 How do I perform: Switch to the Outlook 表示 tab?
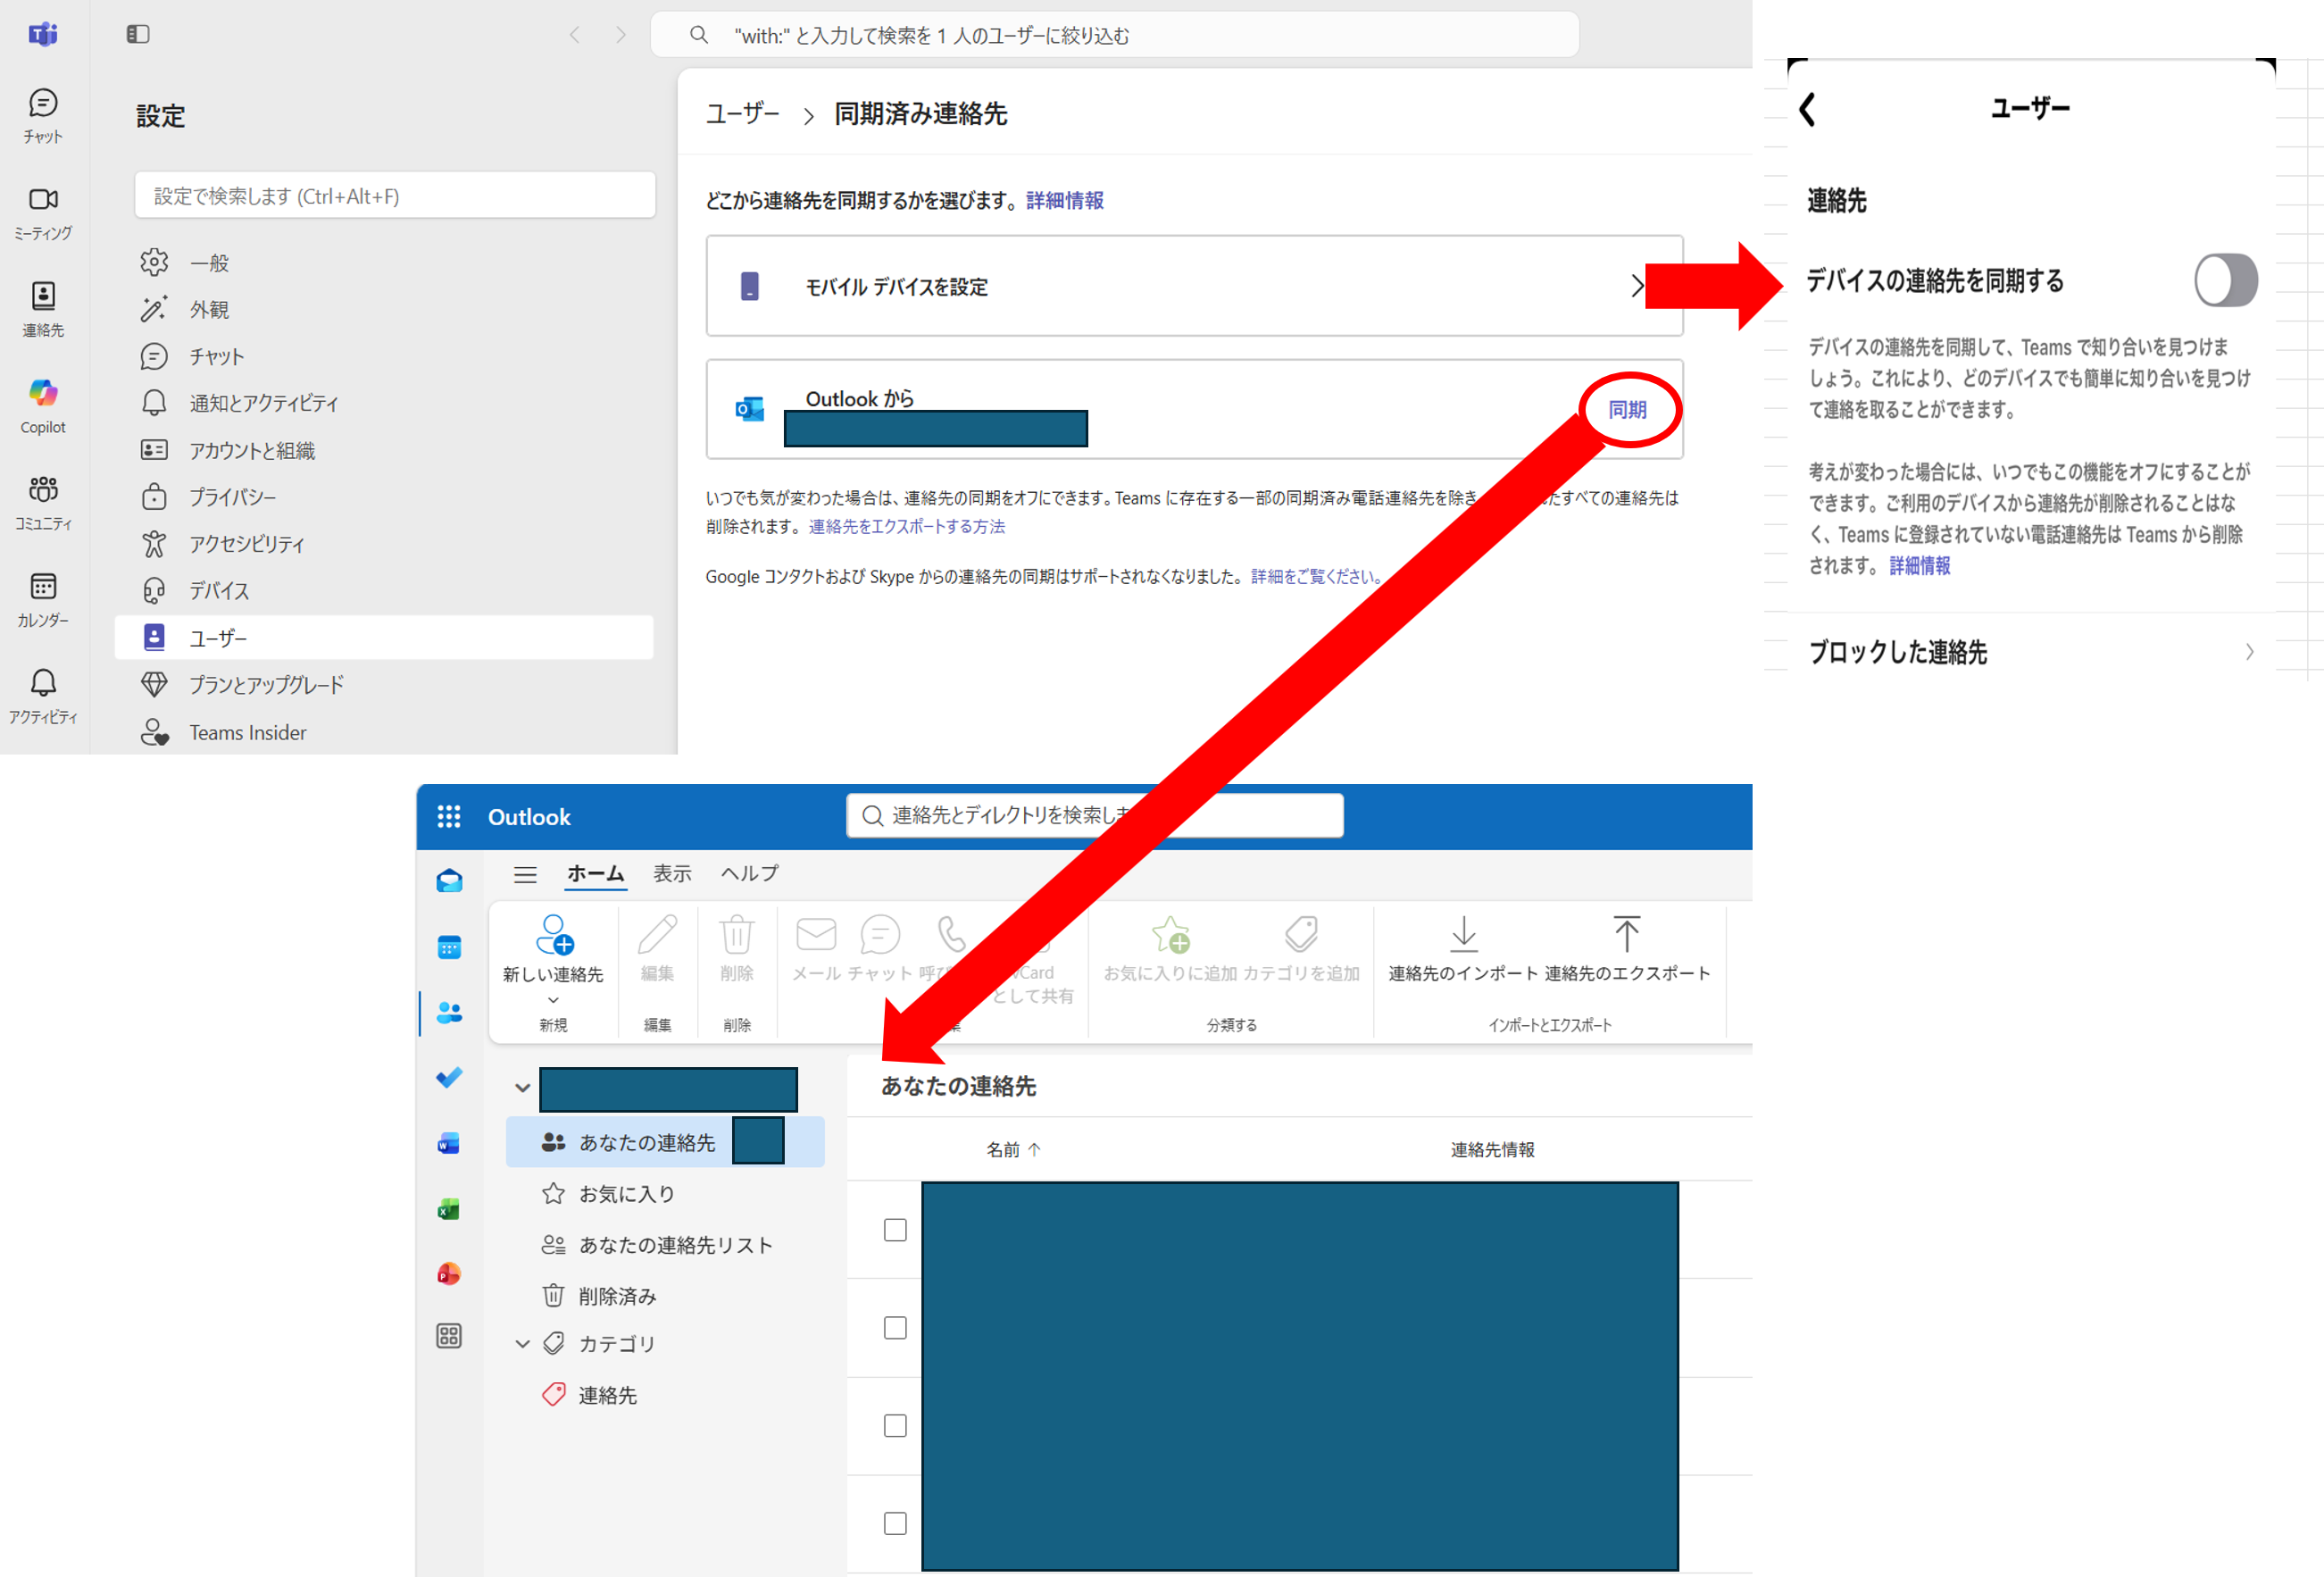click(672, 873)
